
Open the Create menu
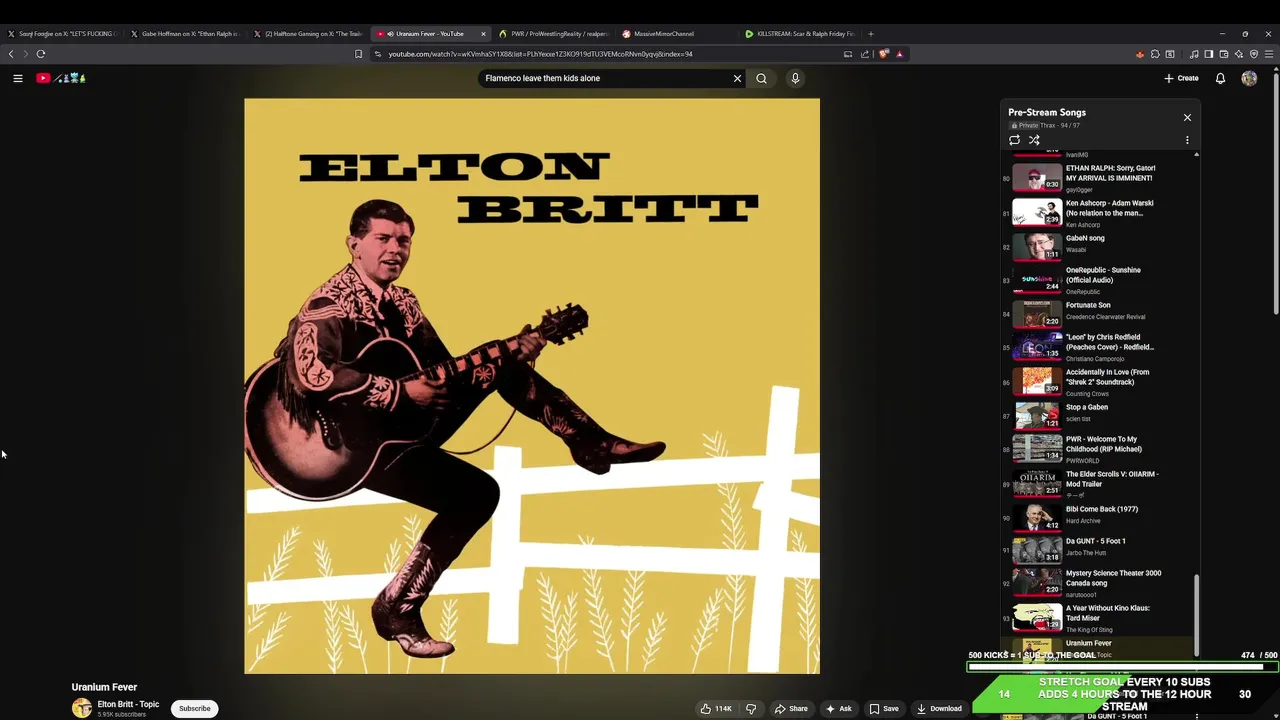point(1181,78)
